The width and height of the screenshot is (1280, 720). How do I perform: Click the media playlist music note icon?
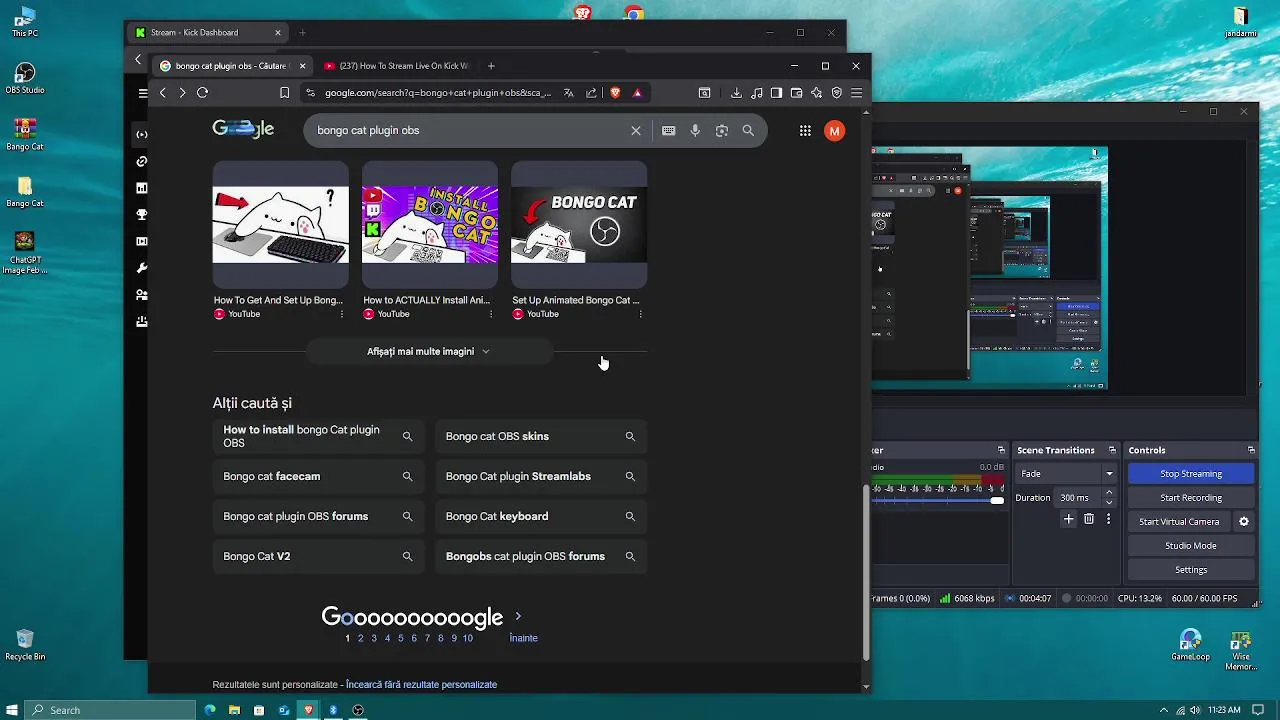tap(757, 93)
